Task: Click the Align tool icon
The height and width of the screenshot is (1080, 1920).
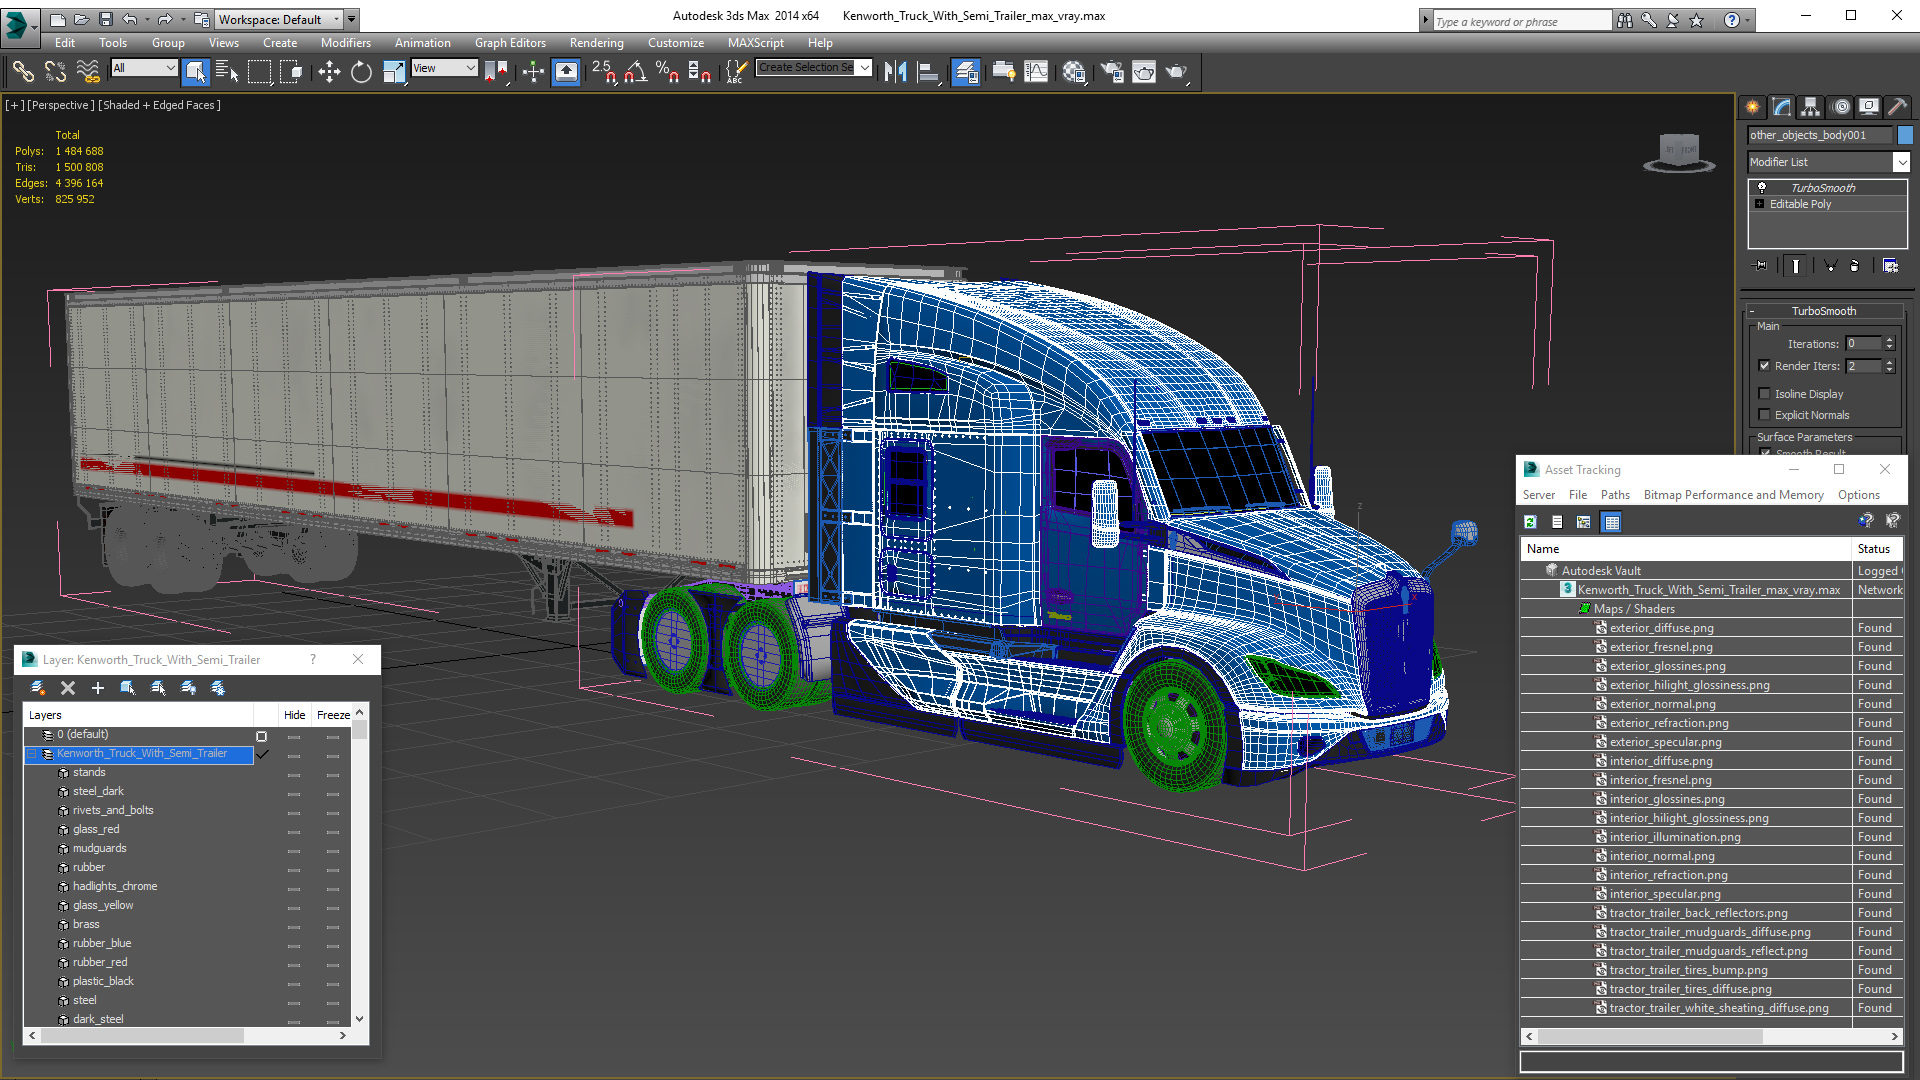Action: [928, 71]
